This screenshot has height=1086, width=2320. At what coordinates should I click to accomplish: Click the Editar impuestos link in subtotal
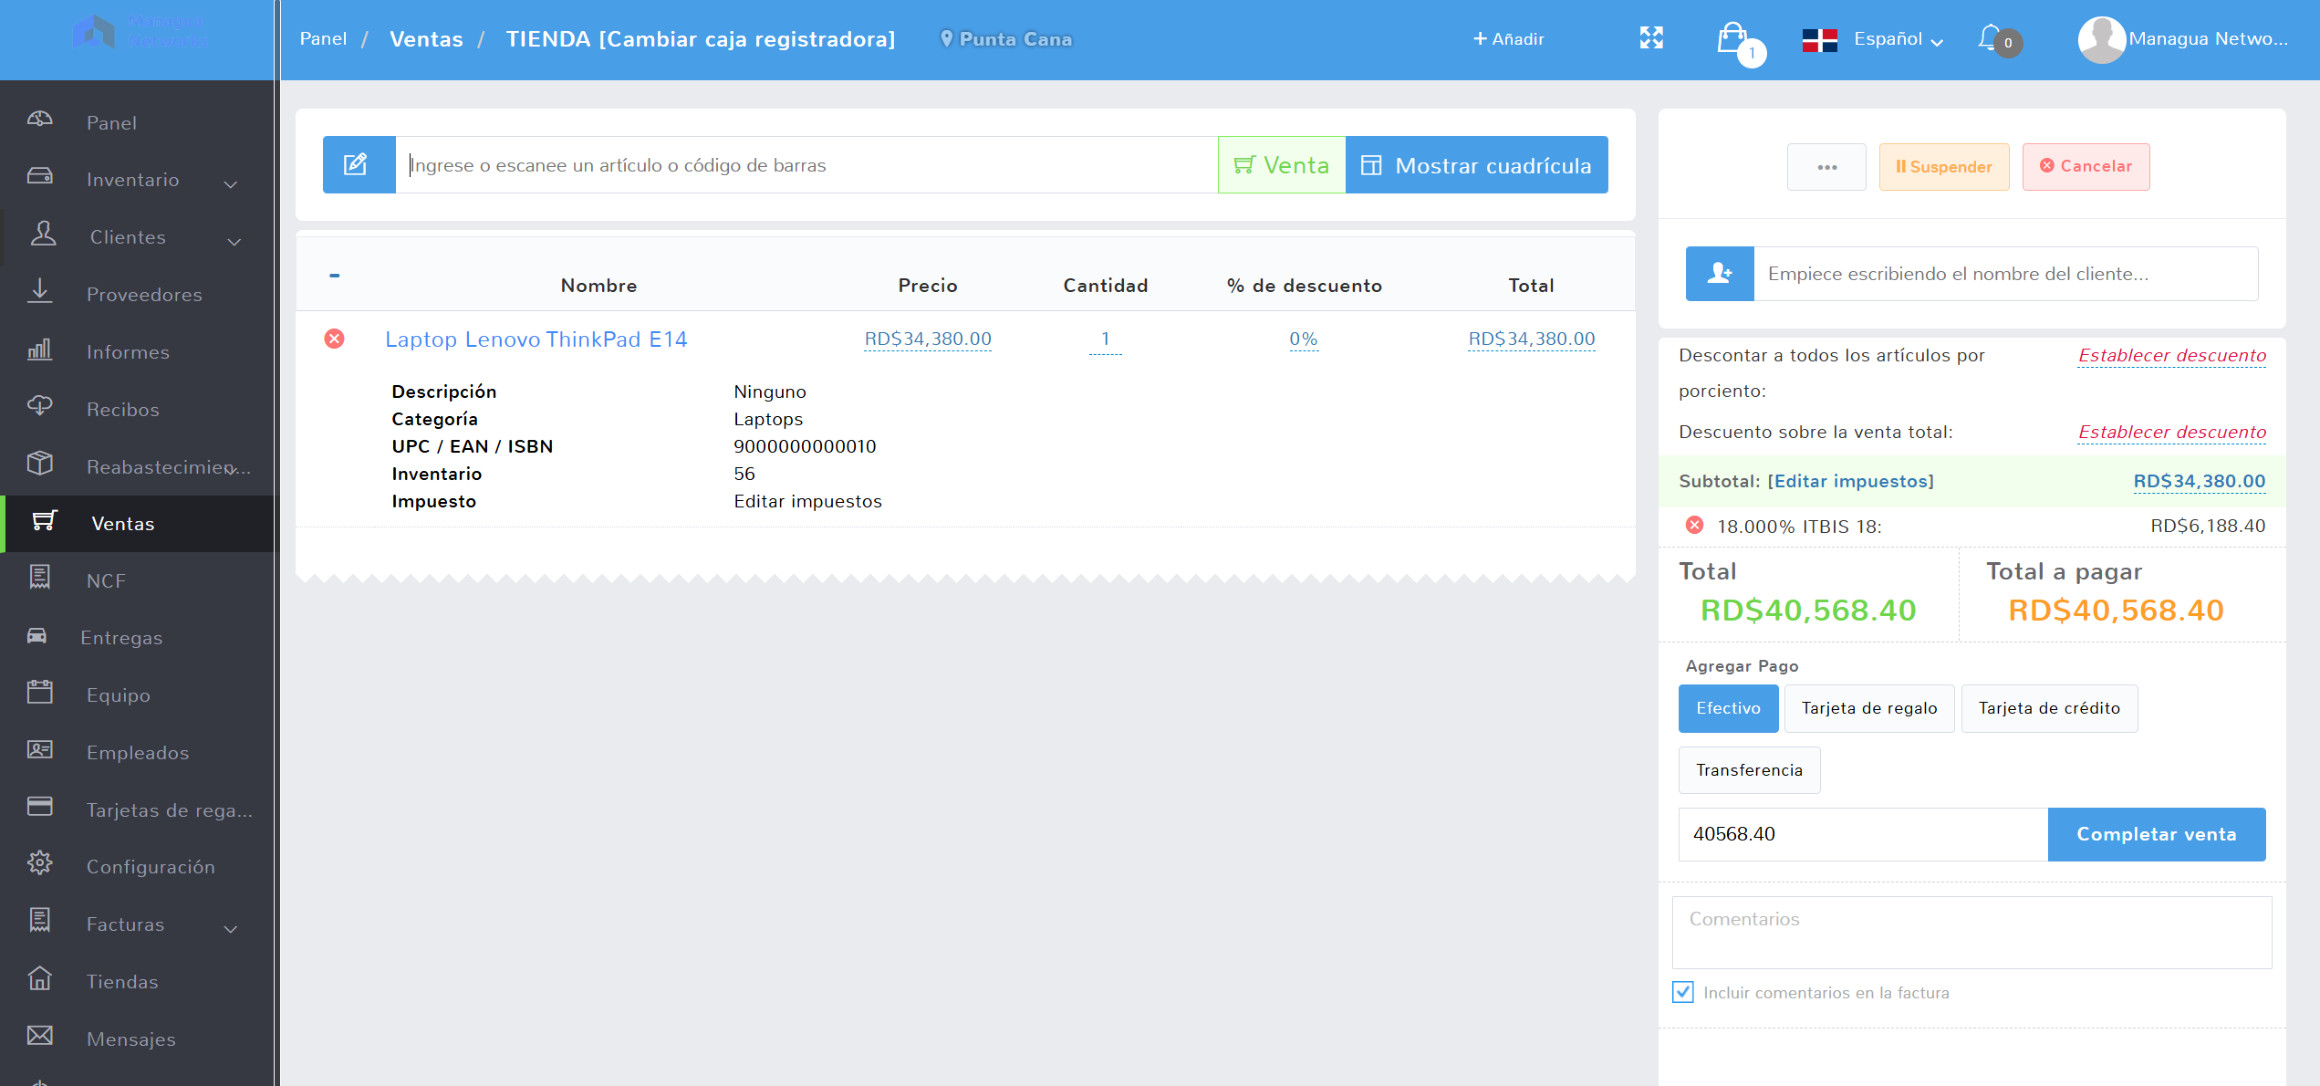coord(1851,481)
